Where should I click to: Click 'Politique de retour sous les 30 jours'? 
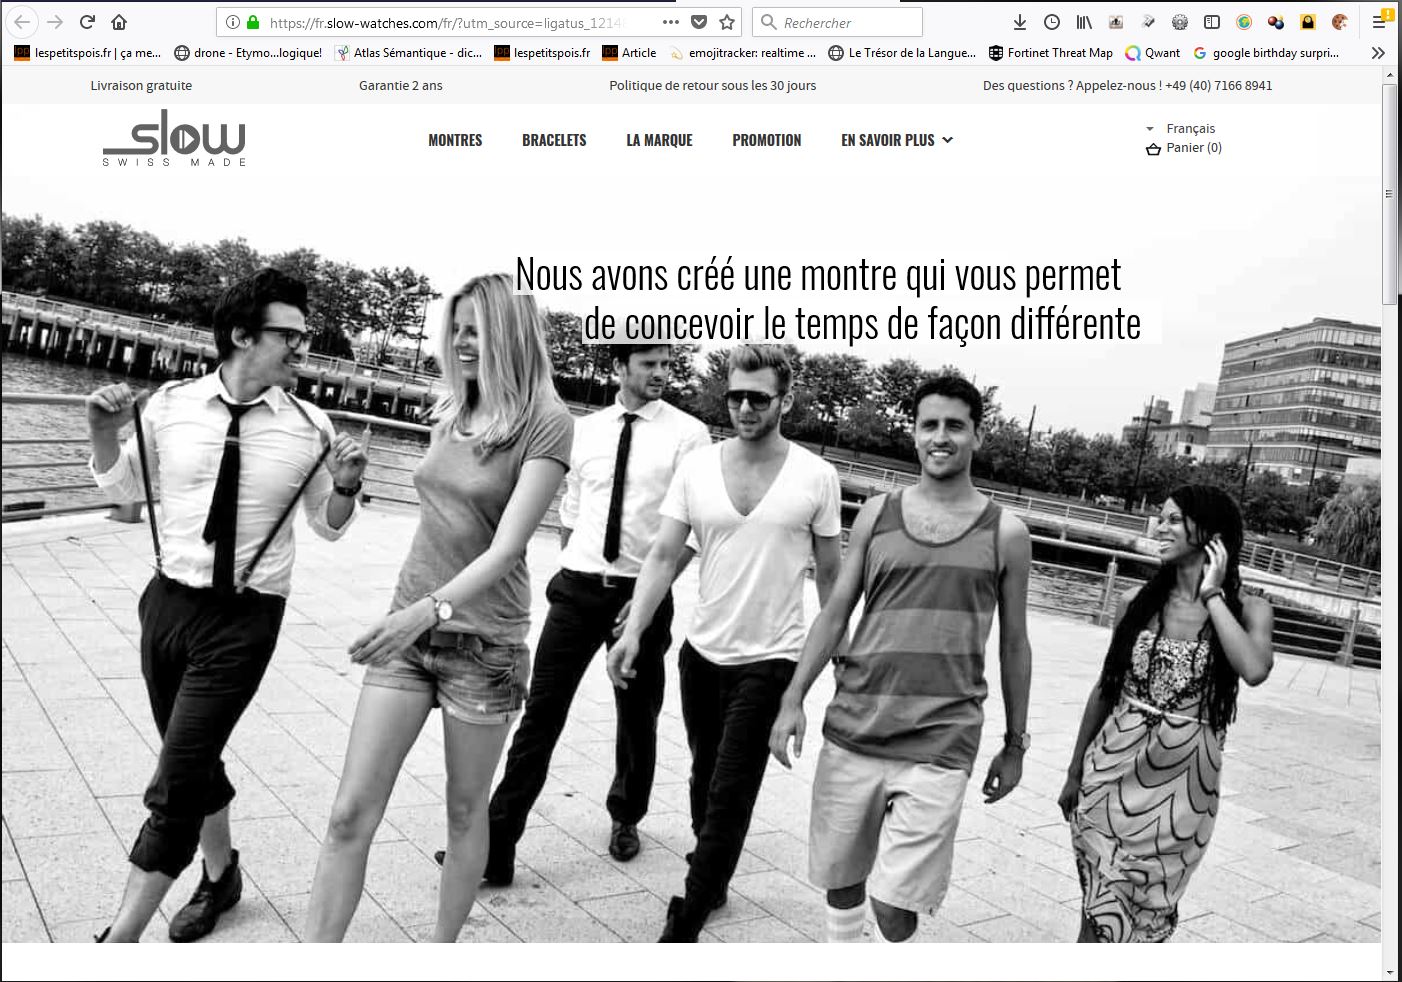713,86
